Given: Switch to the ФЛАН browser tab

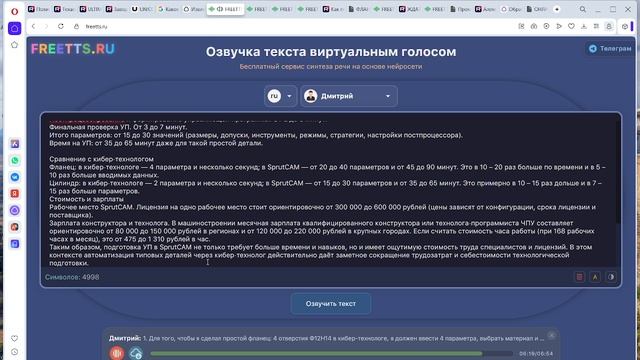Looking at the screenshot, I should pyautogui.click(x=358, y=9).
